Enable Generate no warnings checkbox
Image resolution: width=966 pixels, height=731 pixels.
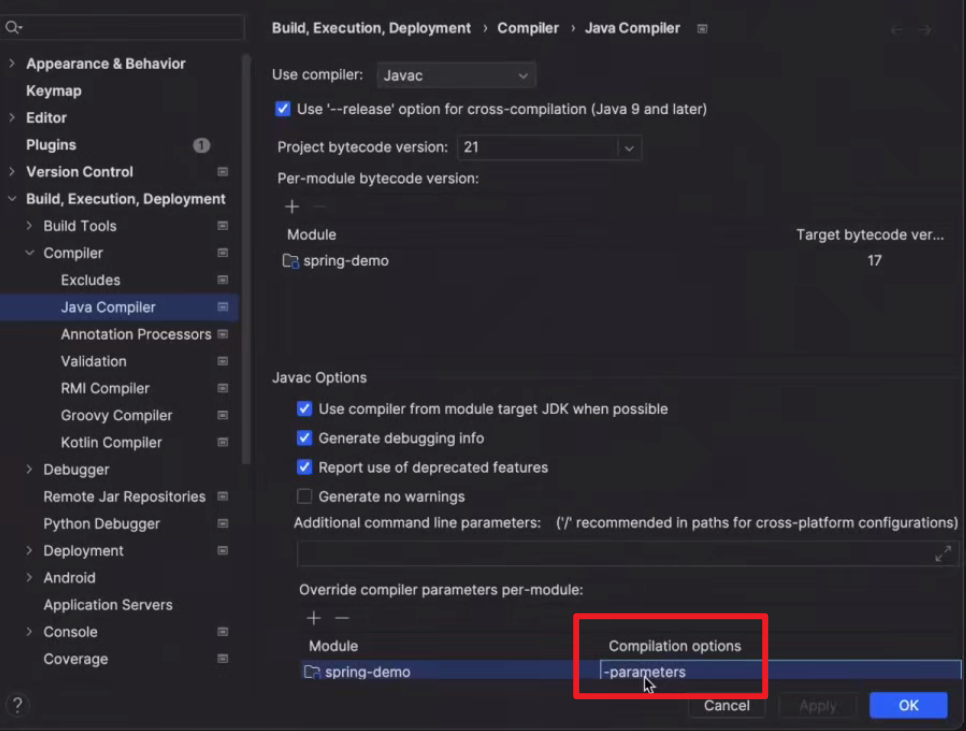[x=305, y=496]
